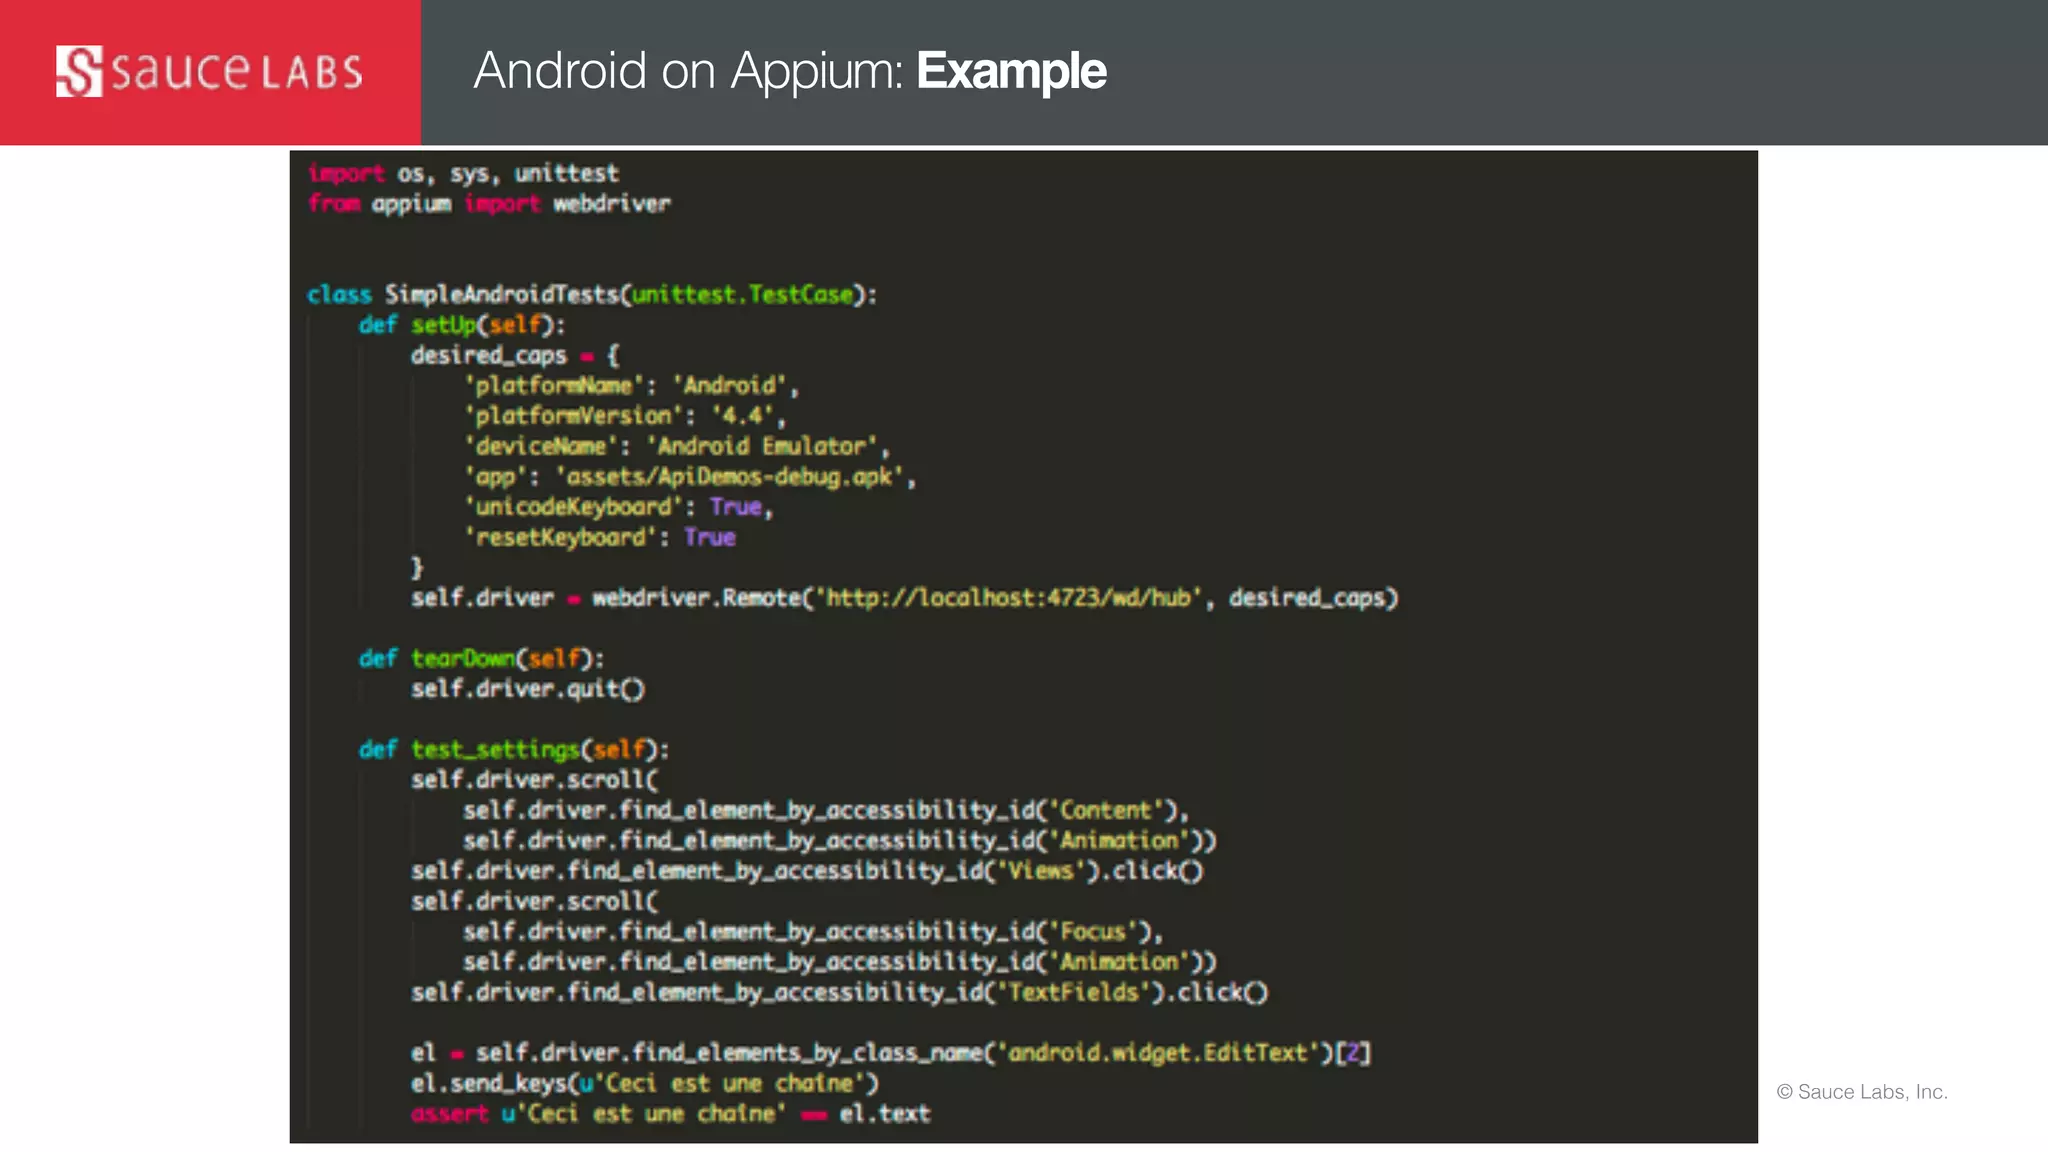Image resolution: width=2048 pixels, height=1152 pixels.
Task: Click the find_element_by_accessibility_id('TextFields').click() line
Action: click(840, 992)
